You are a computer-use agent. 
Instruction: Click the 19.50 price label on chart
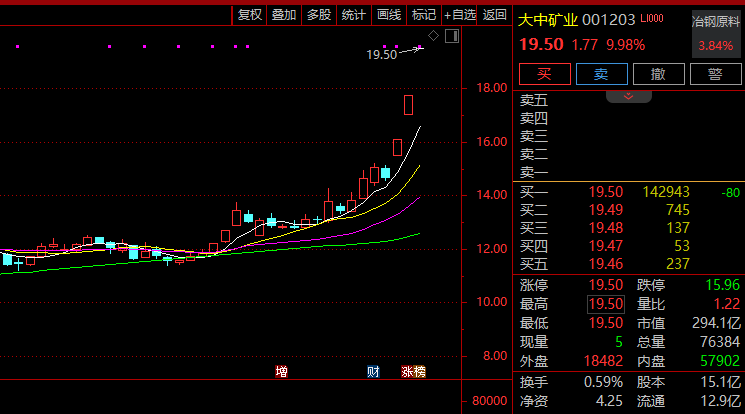coord(382,55)
